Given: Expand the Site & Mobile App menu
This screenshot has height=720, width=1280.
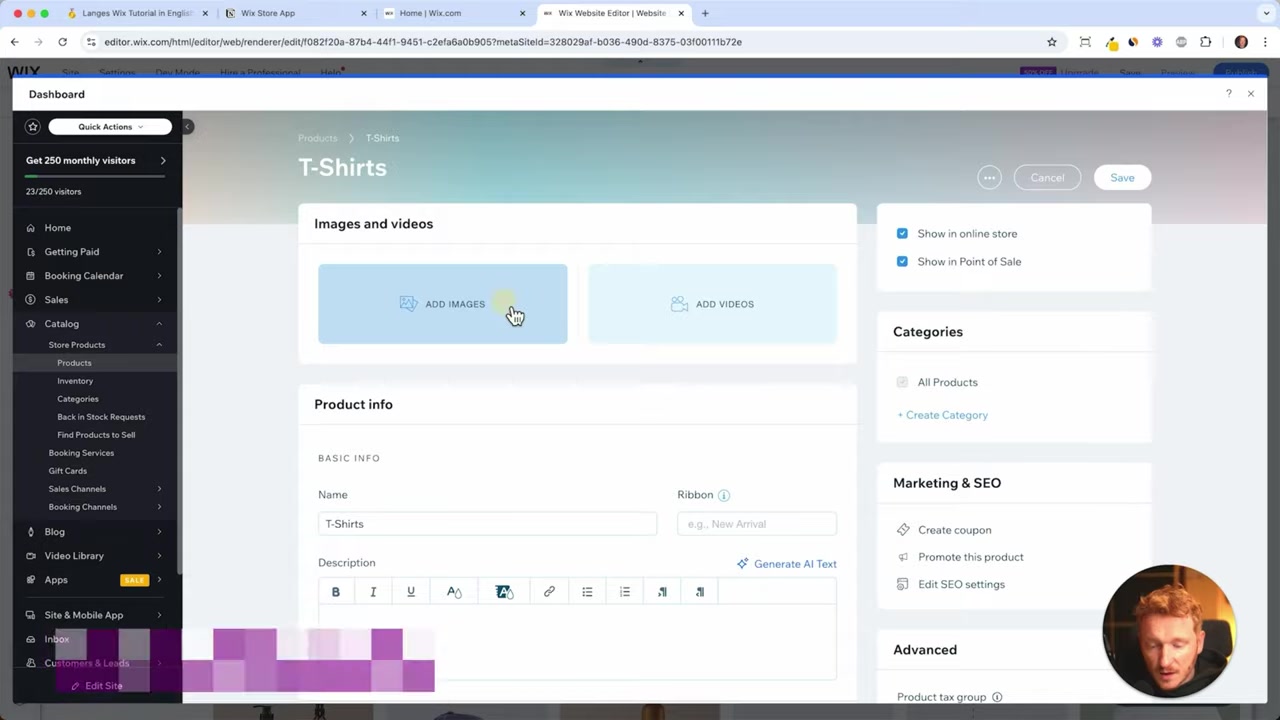Looking at the screenshot, I should click(159, 616).
